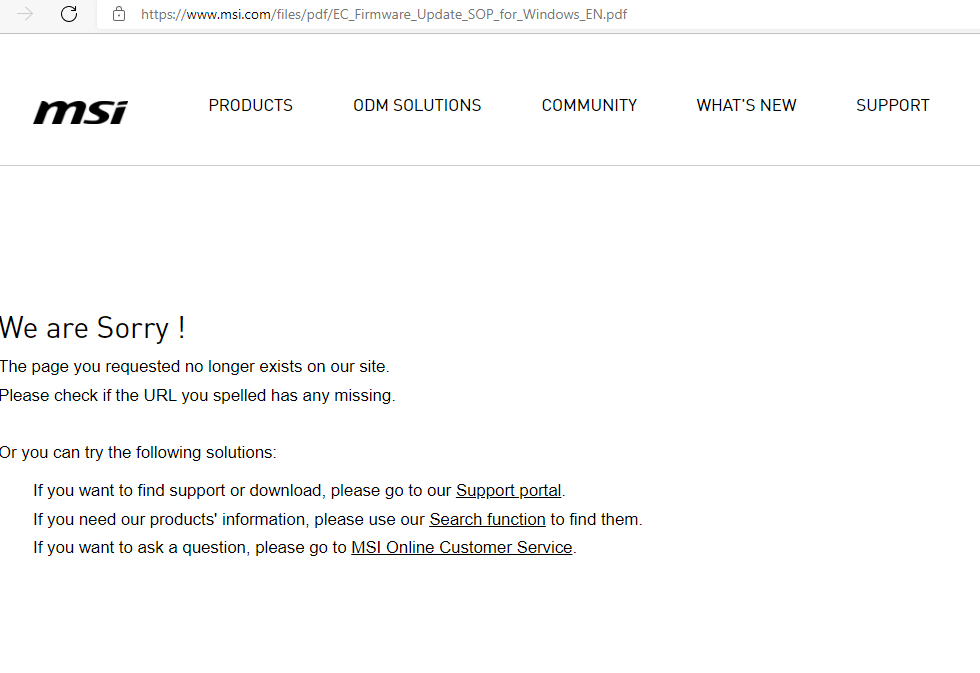This screenshot has height=673, width=980.
Task: Open the WHAT'S NEW menu
Action: pyautogui.click(x=746, y=105)
